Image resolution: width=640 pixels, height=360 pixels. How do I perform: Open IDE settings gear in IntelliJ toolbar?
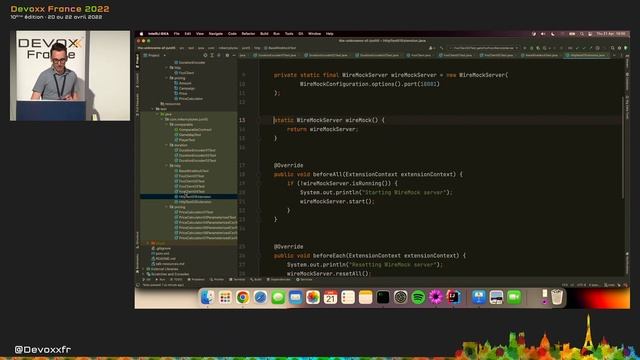tap(619, 48)
